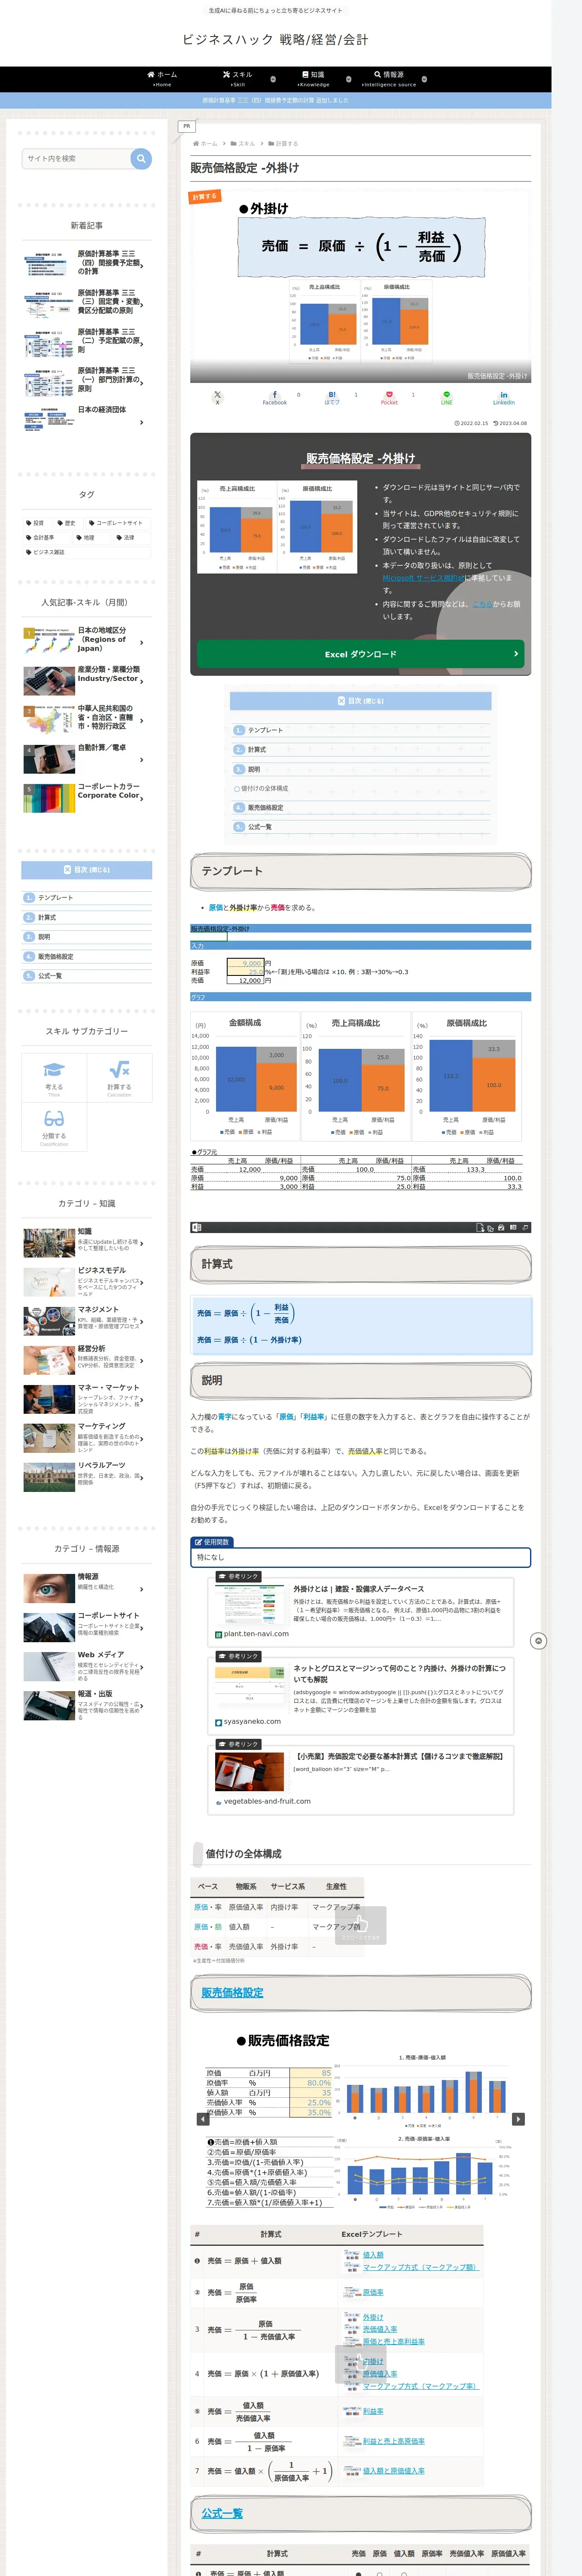Open the 利益率 Excel template link
582x2576 pixels.
373,2411
